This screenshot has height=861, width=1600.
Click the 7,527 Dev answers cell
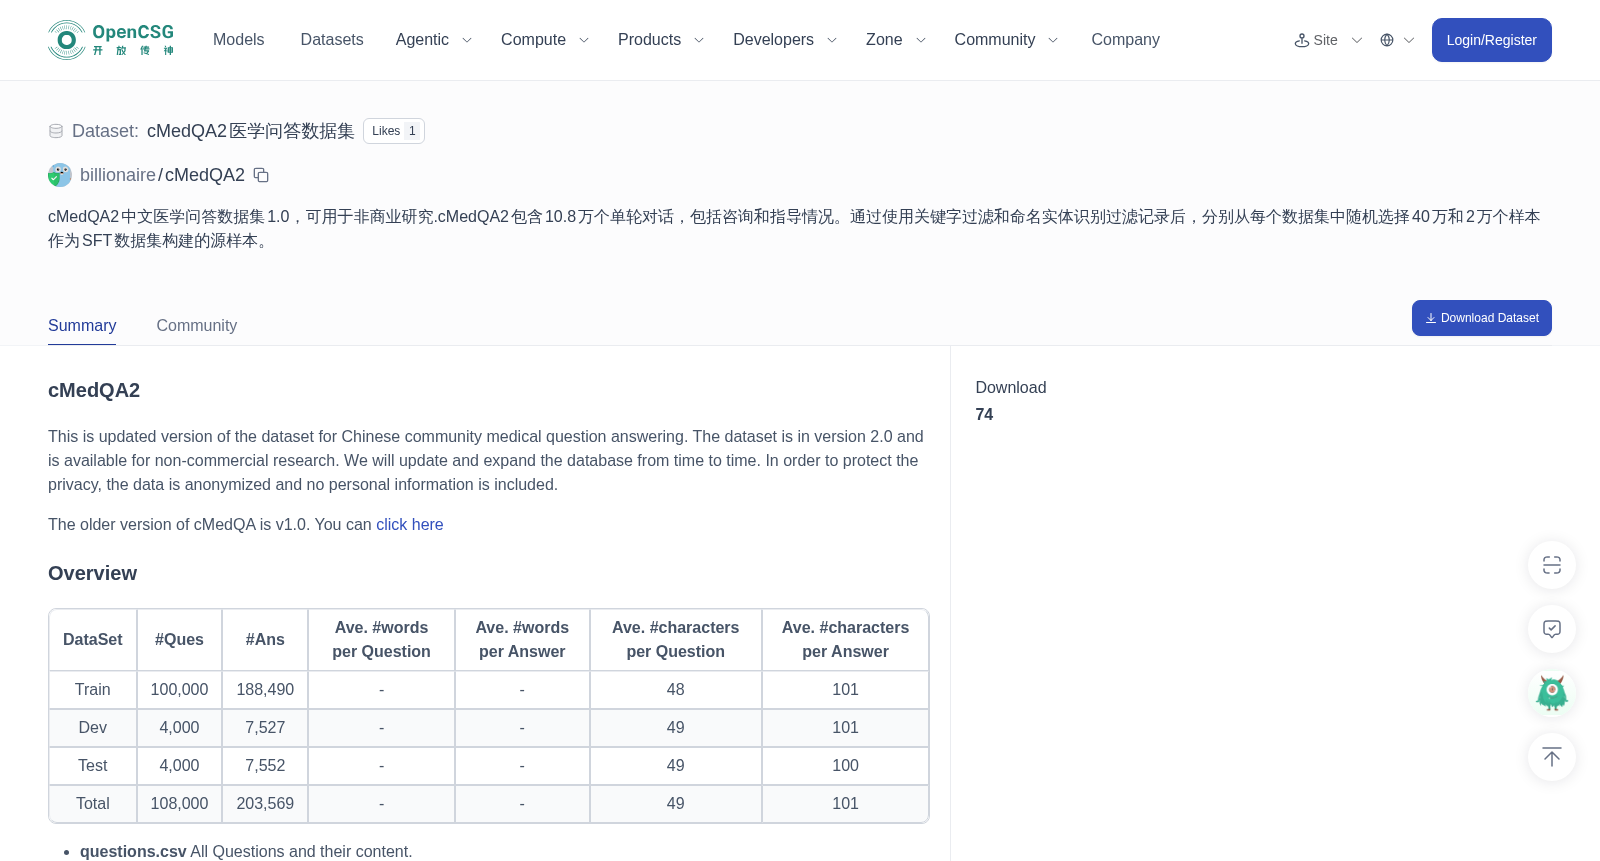pos(265,728)
